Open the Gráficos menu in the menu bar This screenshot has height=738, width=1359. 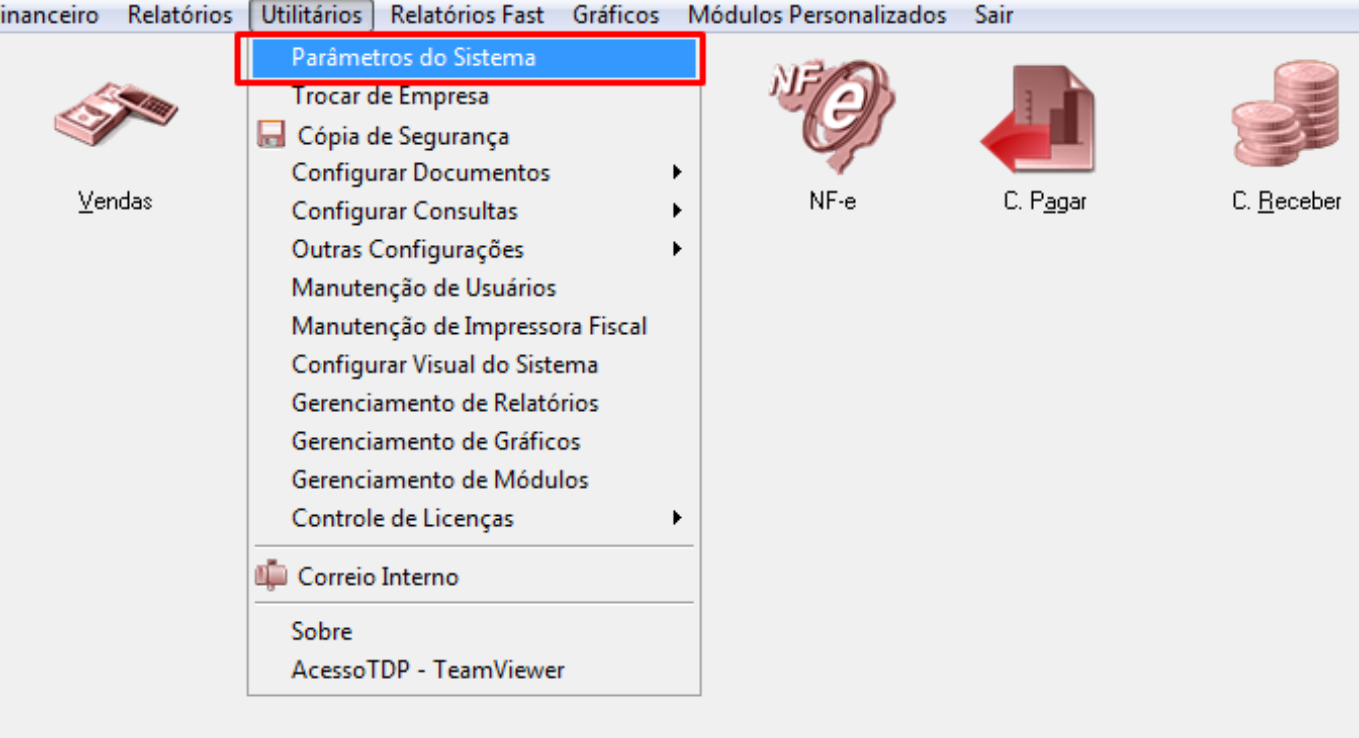point(616,15)
